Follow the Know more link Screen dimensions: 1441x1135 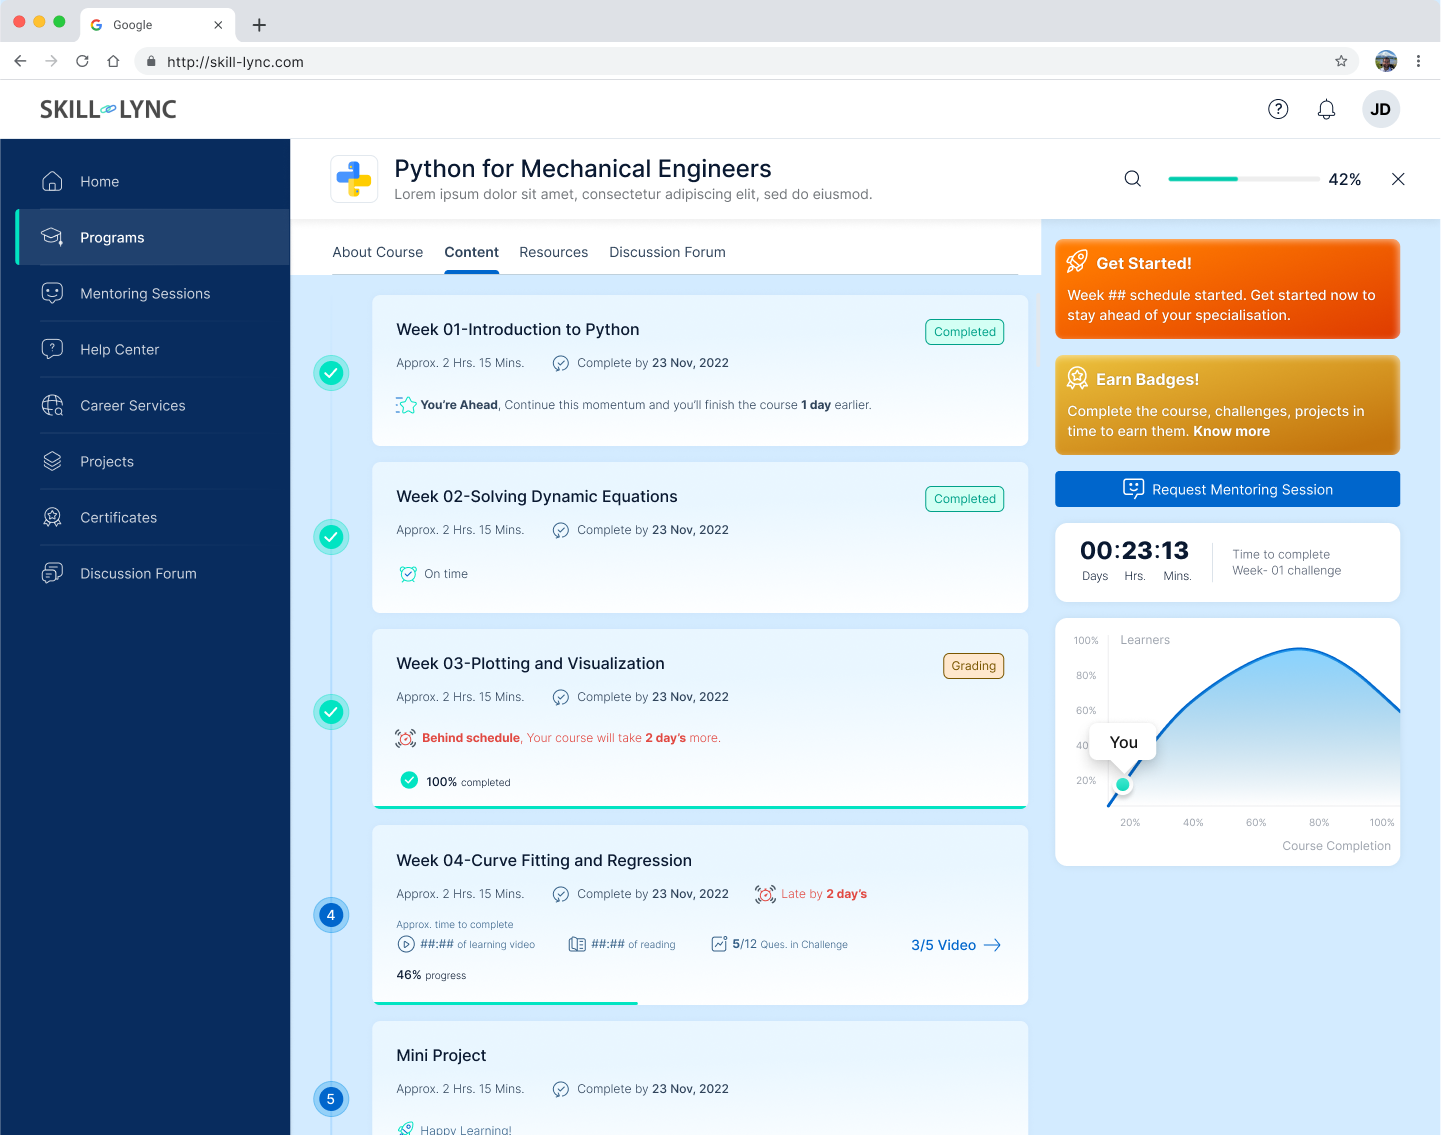(x=1231, y=431)
